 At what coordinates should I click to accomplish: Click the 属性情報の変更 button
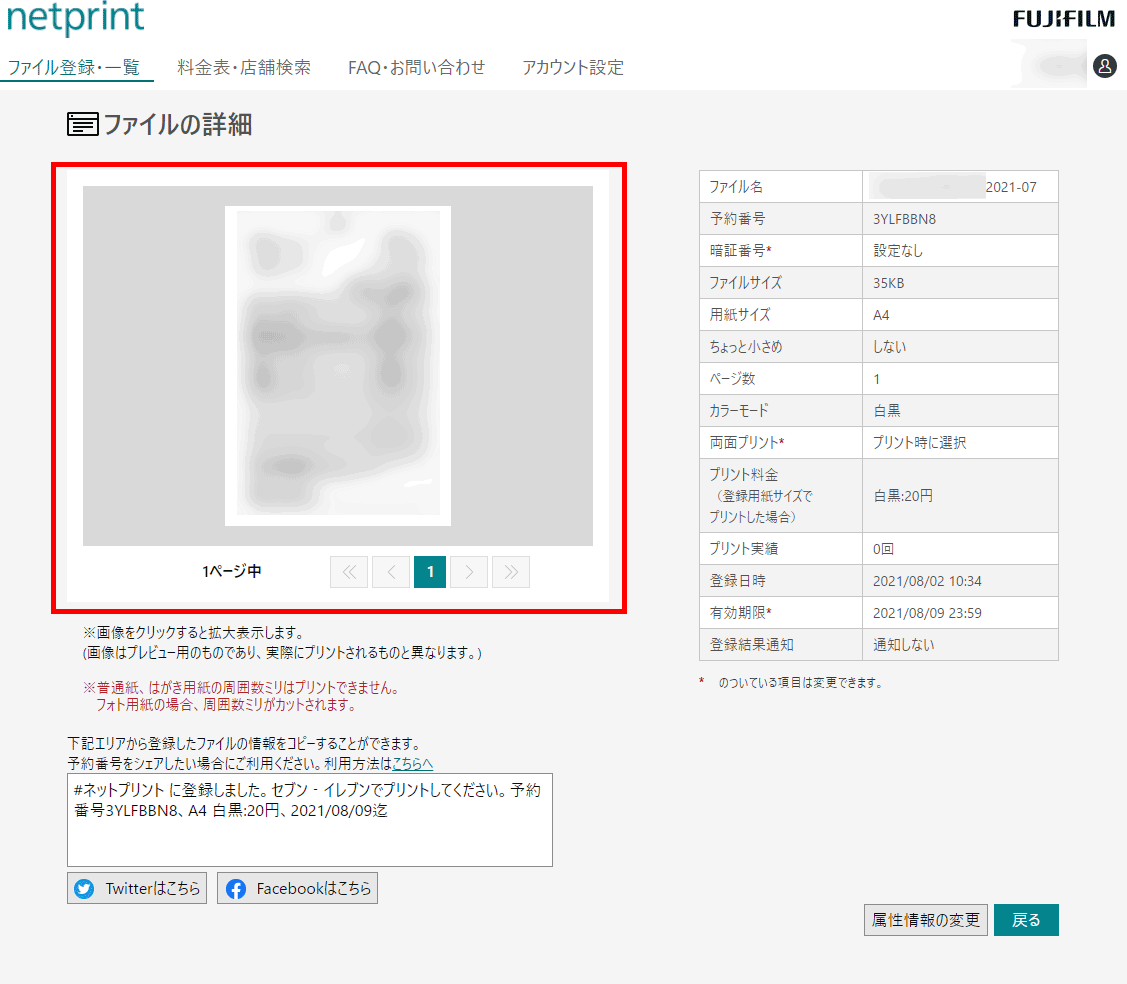coord(925,919)
